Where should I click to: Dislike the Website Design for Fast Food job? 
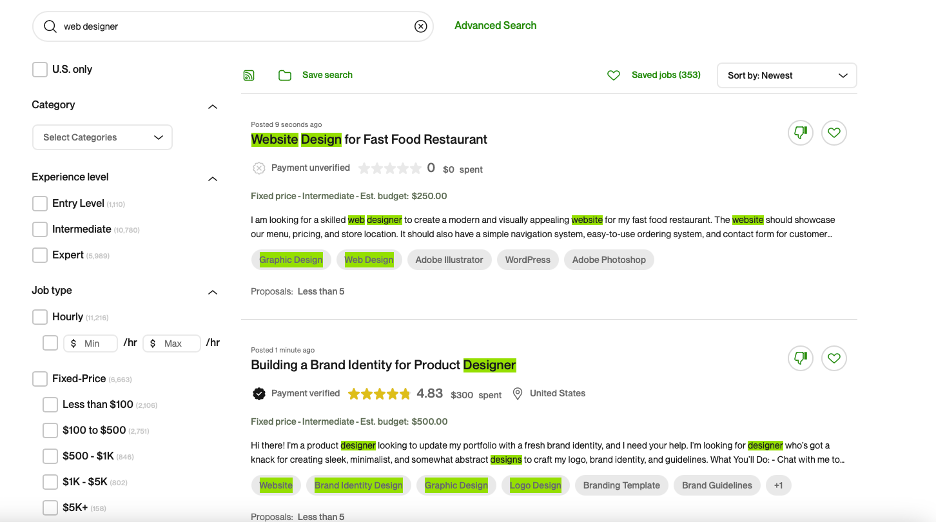[800, 132]
